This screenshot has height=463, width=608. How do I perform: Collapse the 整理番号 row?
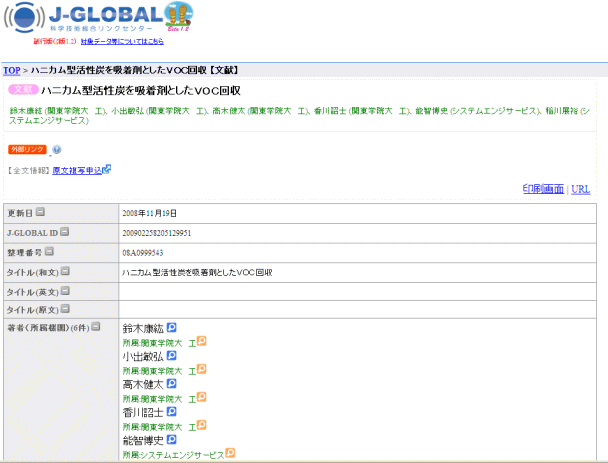click(49, 252)
